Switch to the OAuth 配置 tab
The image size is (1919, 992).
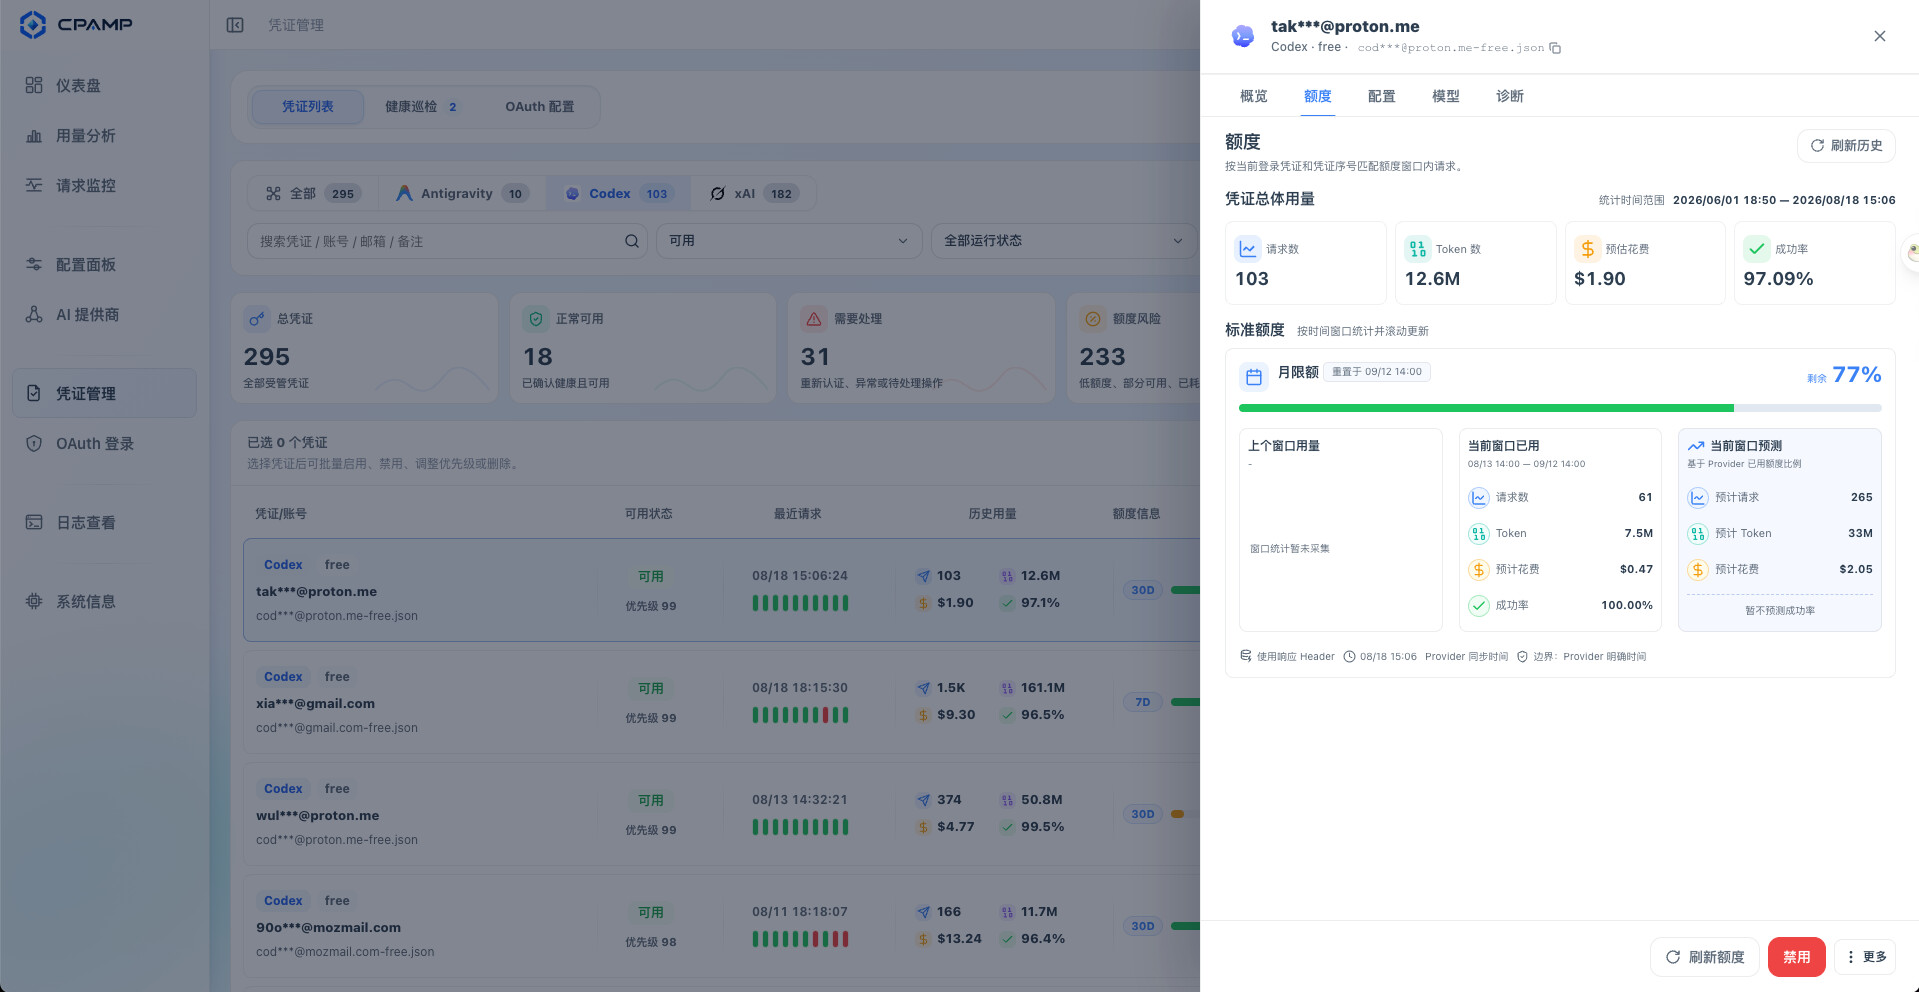pyautogui.click(x=540, y=107)
